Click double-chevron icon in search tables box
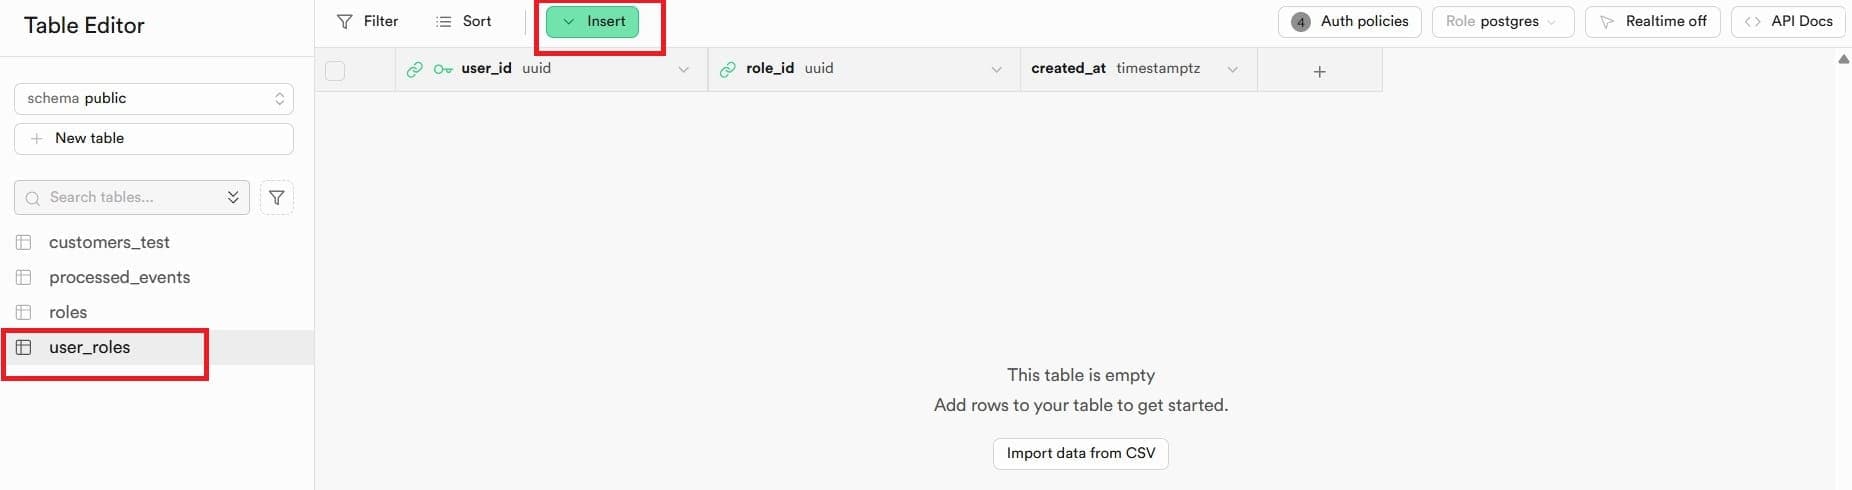This screenshot has height=490, width=1852. [x=233, y=197]
